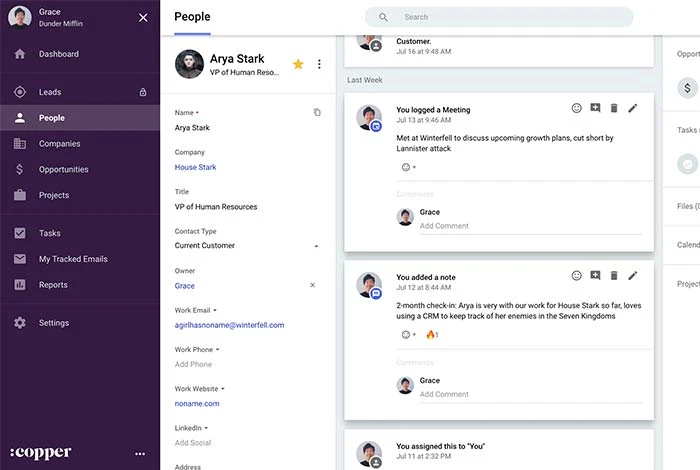Click the VP of Human Resources title field
This screenshot has width=700, height=470.
216,207
